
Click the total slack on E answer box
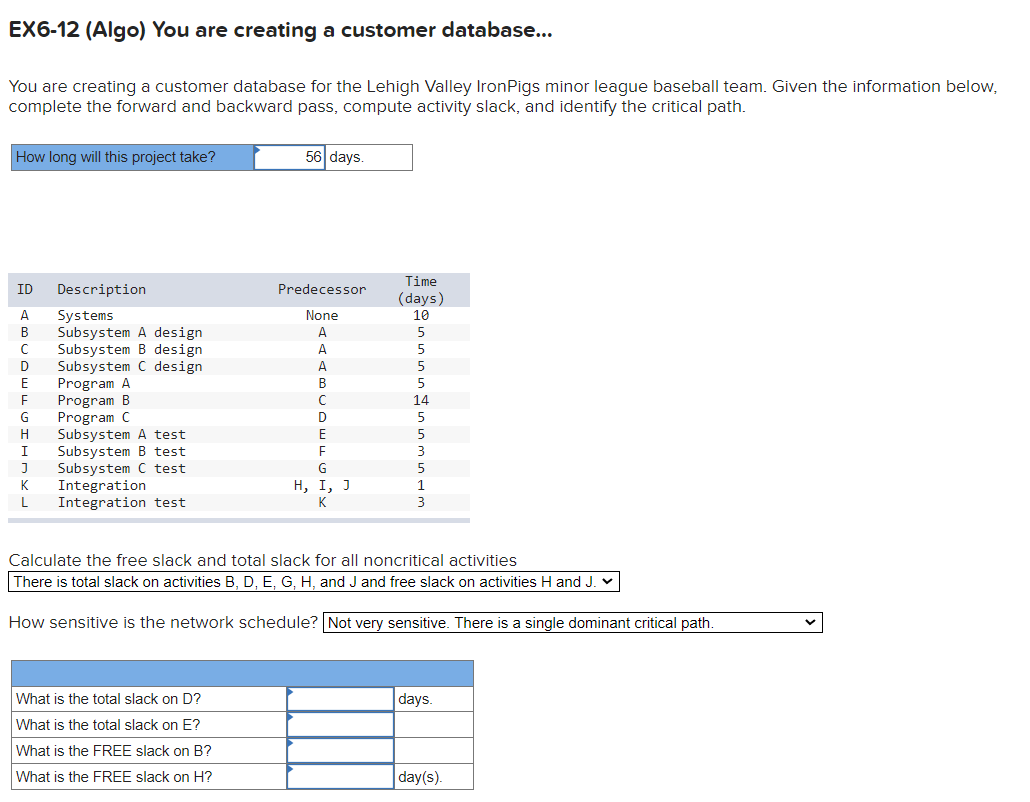pyautogui.click(x=340, y=724)
